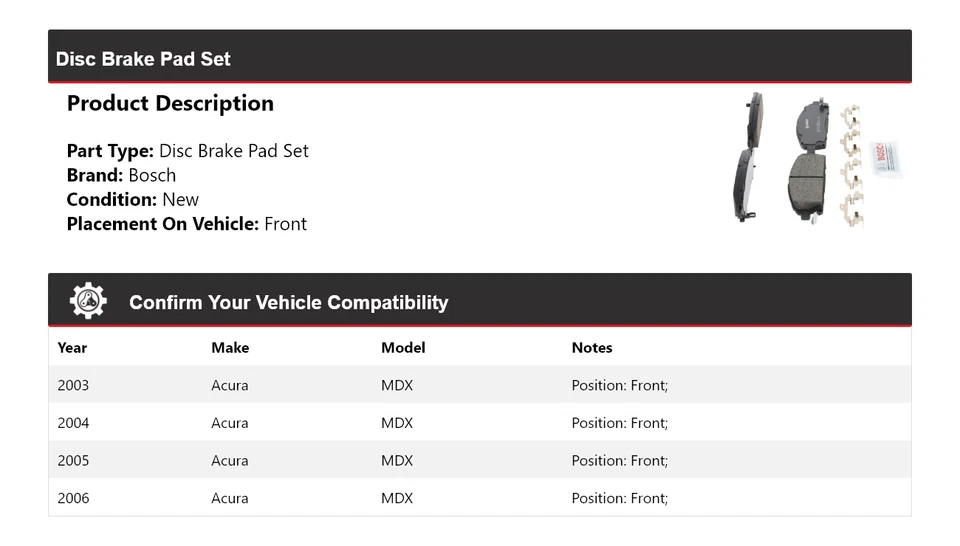Click the Part Type: Disc Brake Pad Set line
Image resolution: width=960 pixels, height=546 pixels.
click(x=188, y=151)
